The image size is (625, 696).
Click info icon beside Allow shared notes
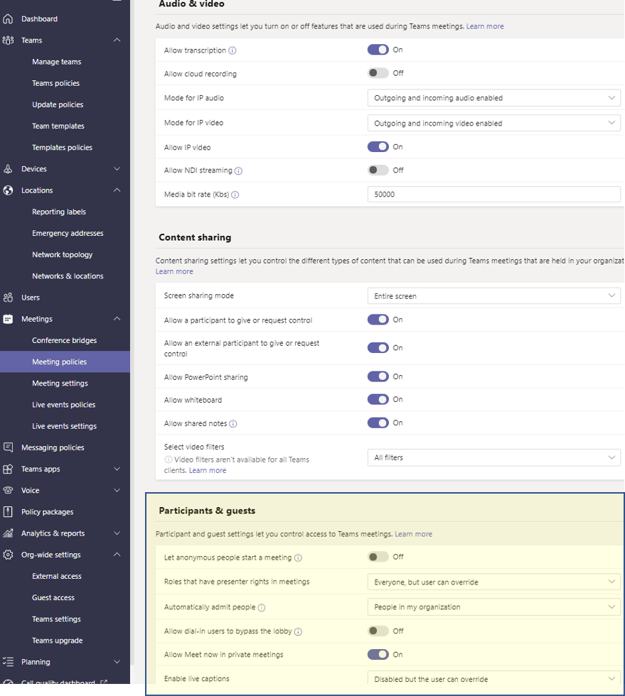click(x=233, y=424)
